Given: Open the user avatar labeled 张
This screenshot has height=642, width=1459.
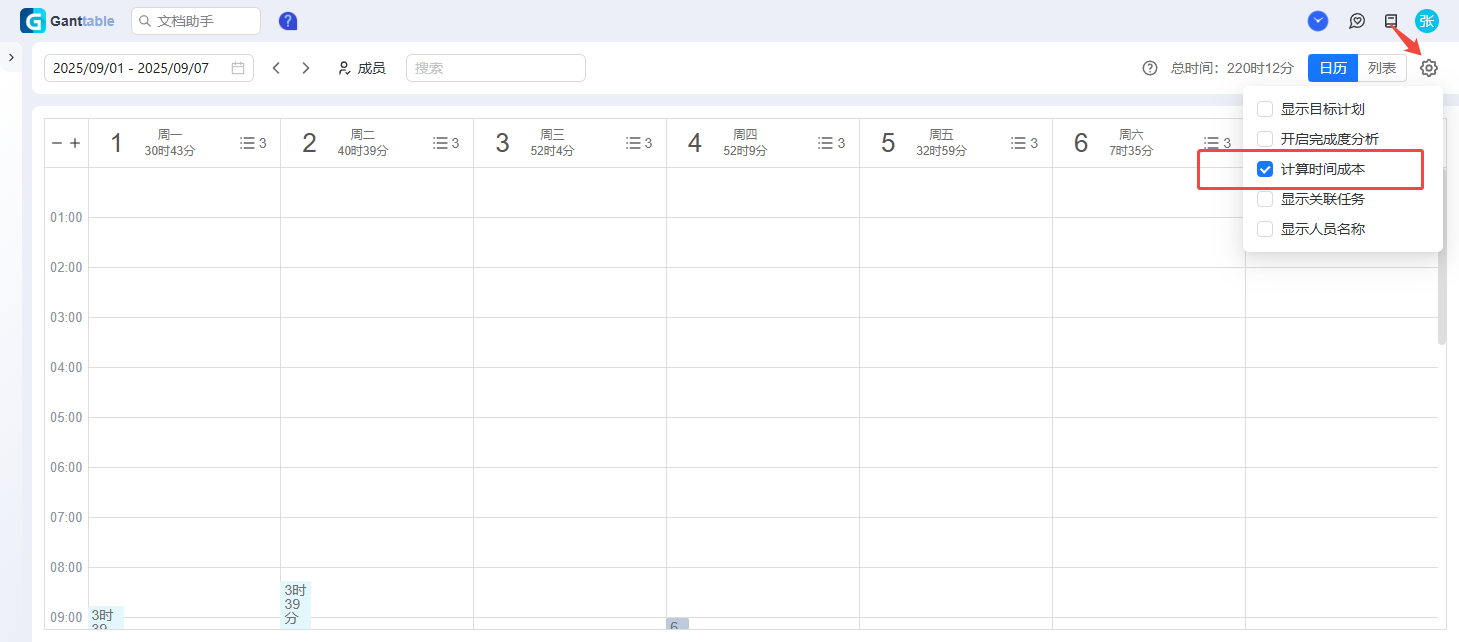Looking at the screenshot, I should coord(1427,21).
